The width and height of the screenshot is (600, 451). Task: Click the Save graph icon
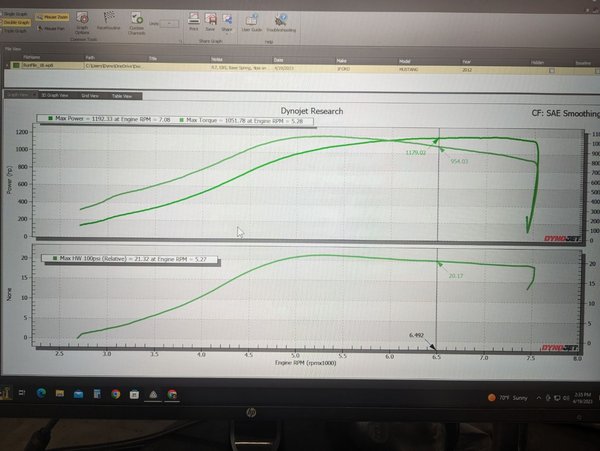(x=210, y=19)
